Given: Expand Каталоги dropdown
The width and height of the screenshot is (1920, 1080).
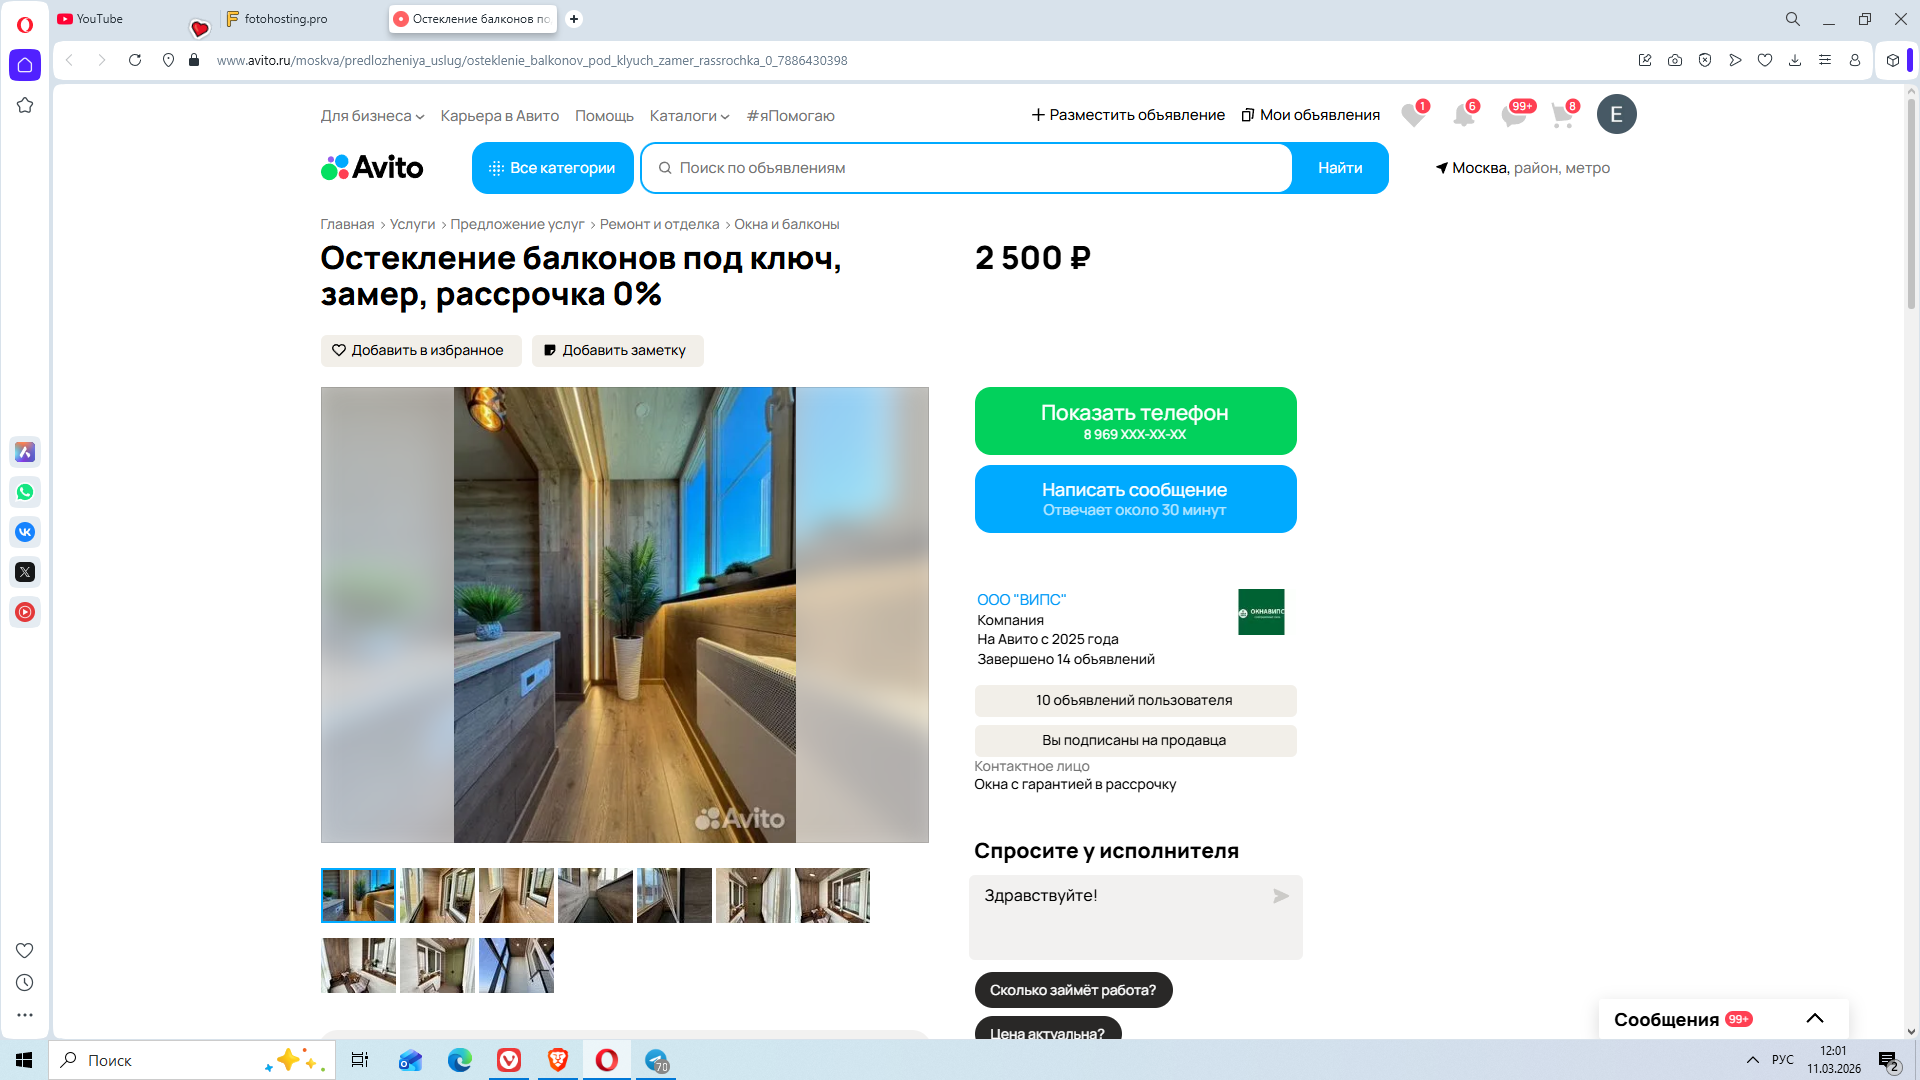Looking at the screenshot, I should pyautogui.click(x=689, y=116).
